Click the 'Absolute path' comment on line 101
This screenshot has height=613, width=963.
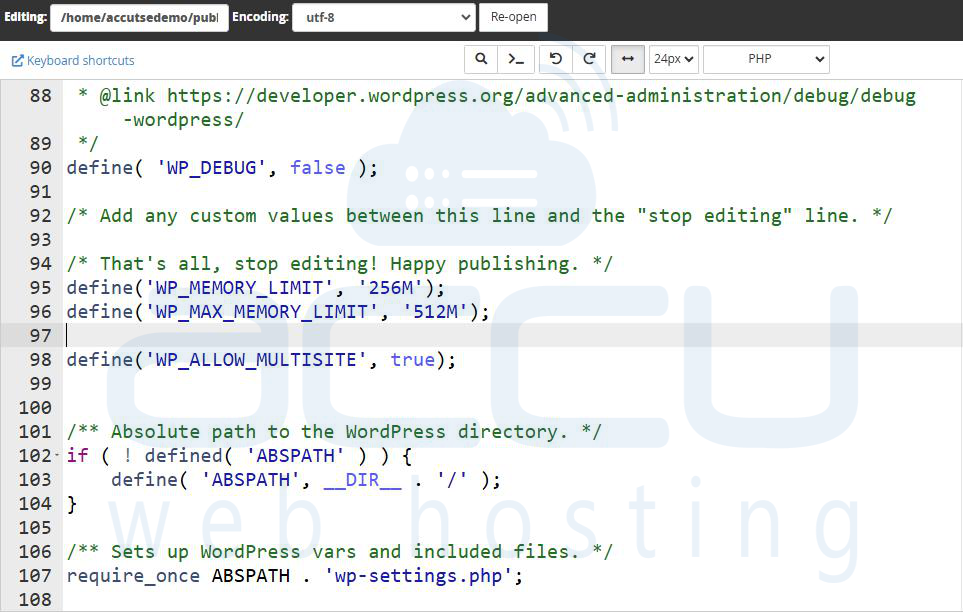tap(334, 432)
